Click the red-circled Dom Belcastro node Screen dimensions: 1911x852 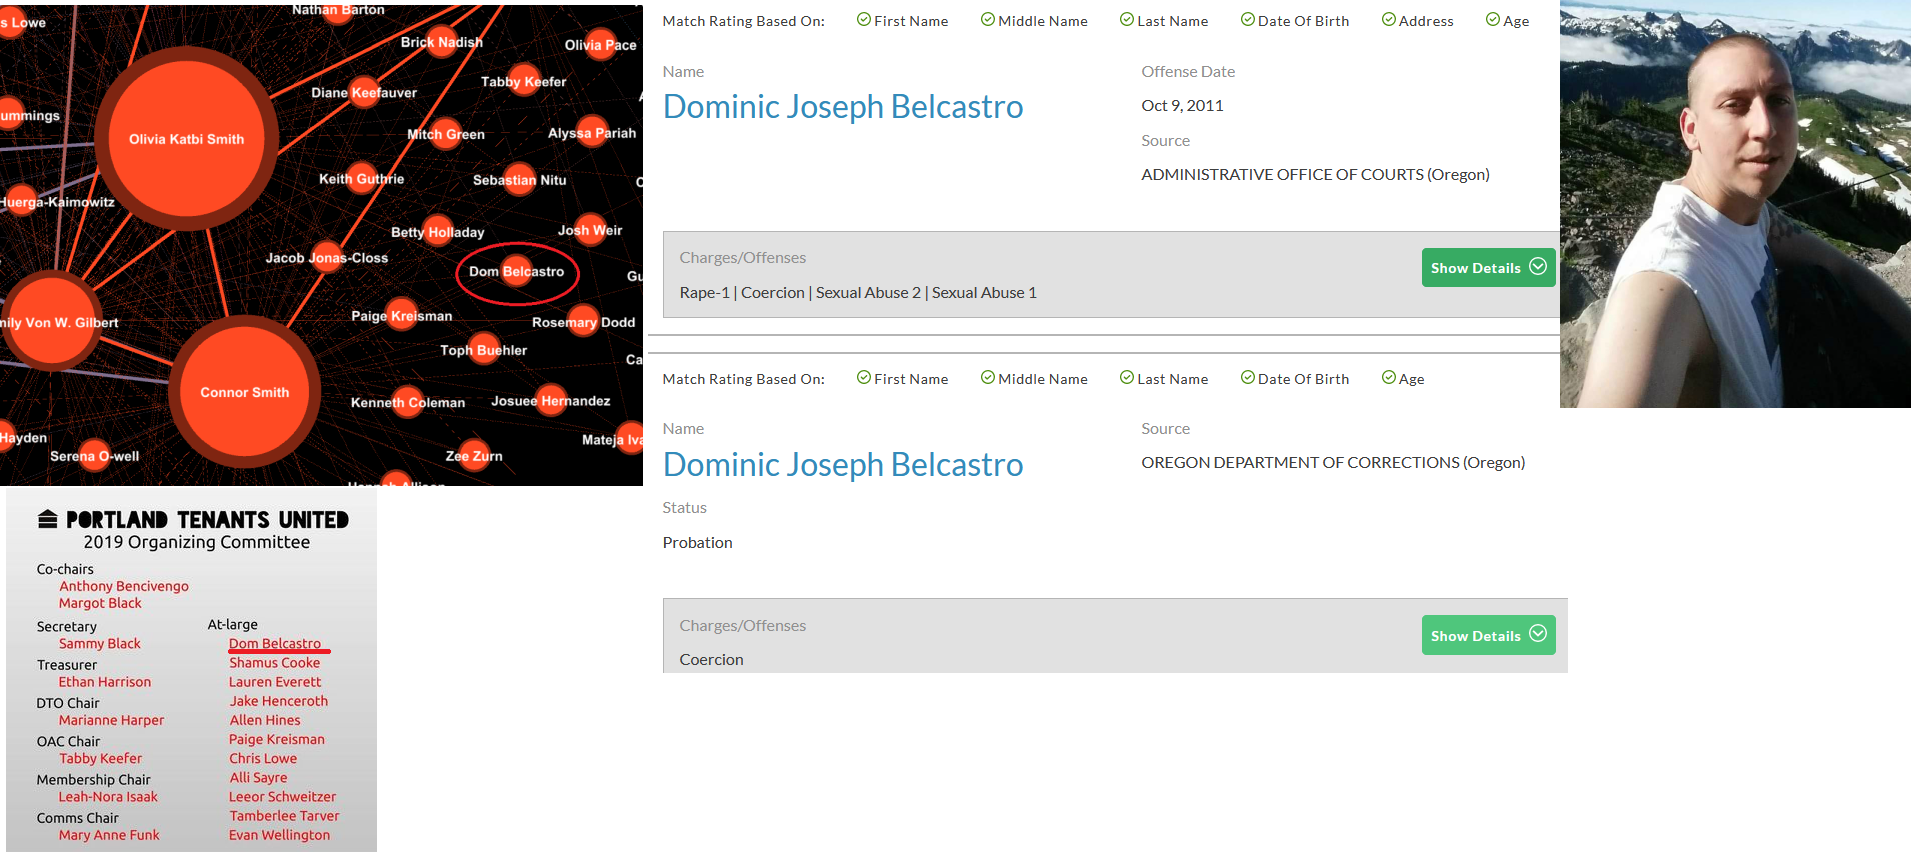(517, 272)
